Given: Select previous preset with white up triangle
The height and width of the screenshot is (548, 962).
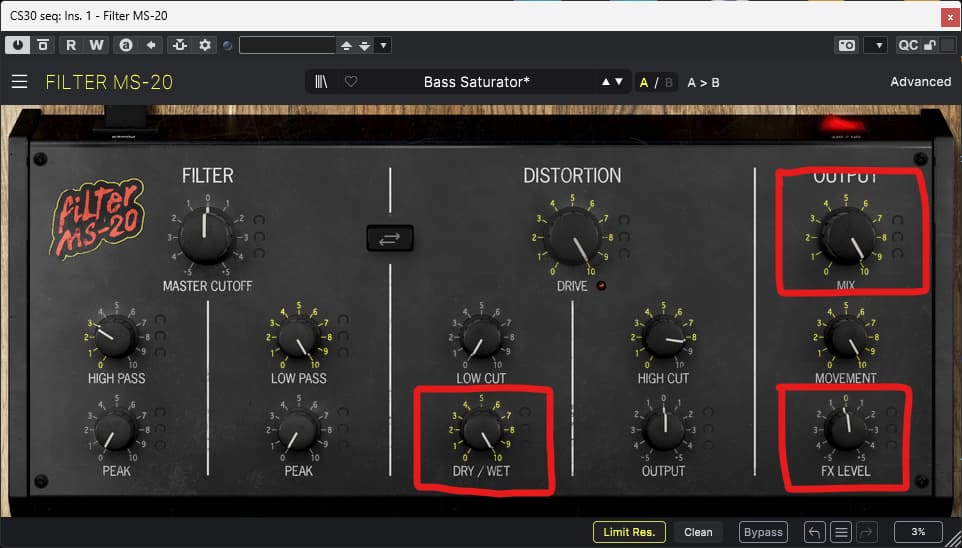Looking at the screenshot, I should tap(606, 82).
